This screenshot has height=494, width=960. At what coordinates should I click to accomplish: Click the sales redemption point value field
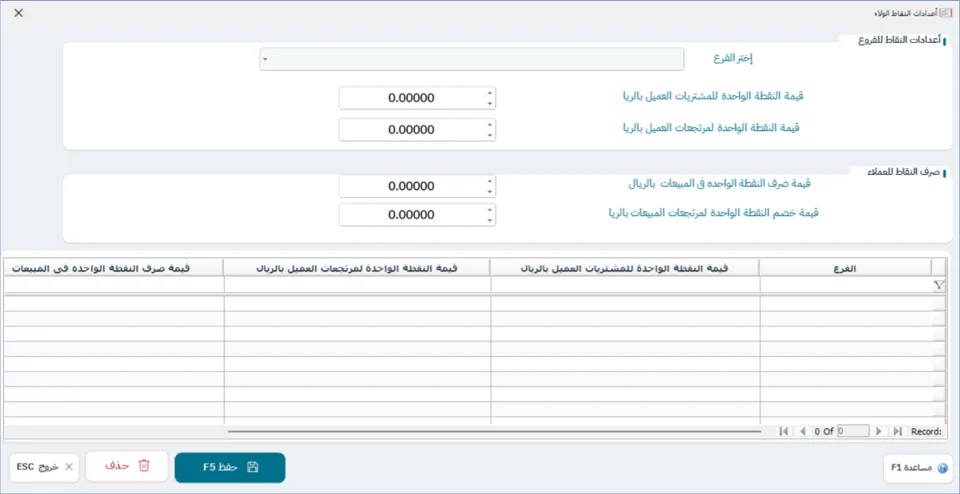pyautogui.click(x=417, y=186)
